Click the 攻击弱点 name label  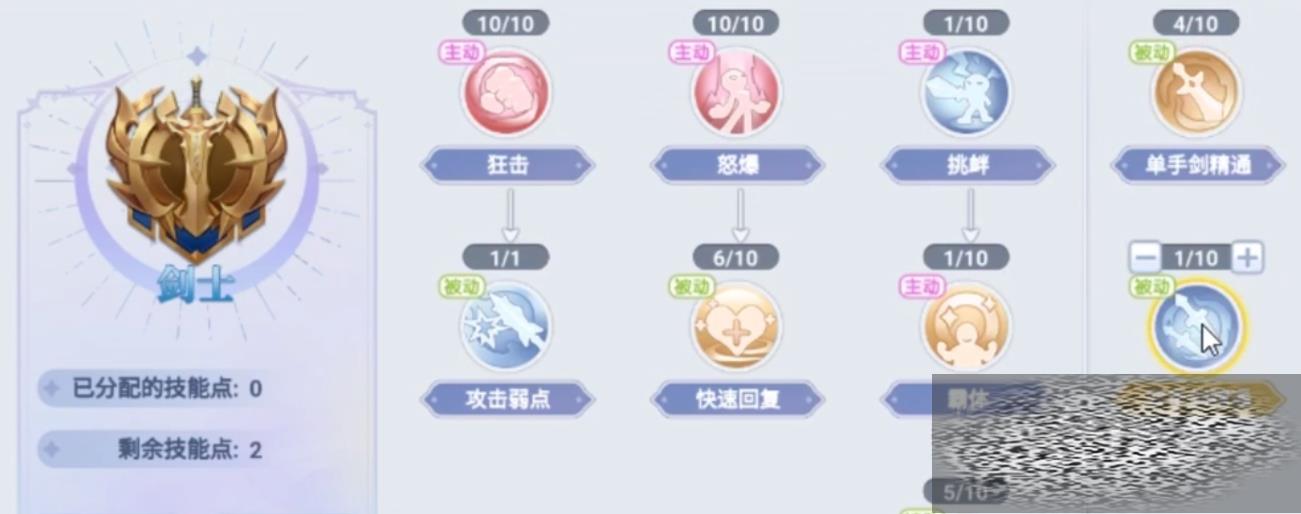click(x=507, y=399)
